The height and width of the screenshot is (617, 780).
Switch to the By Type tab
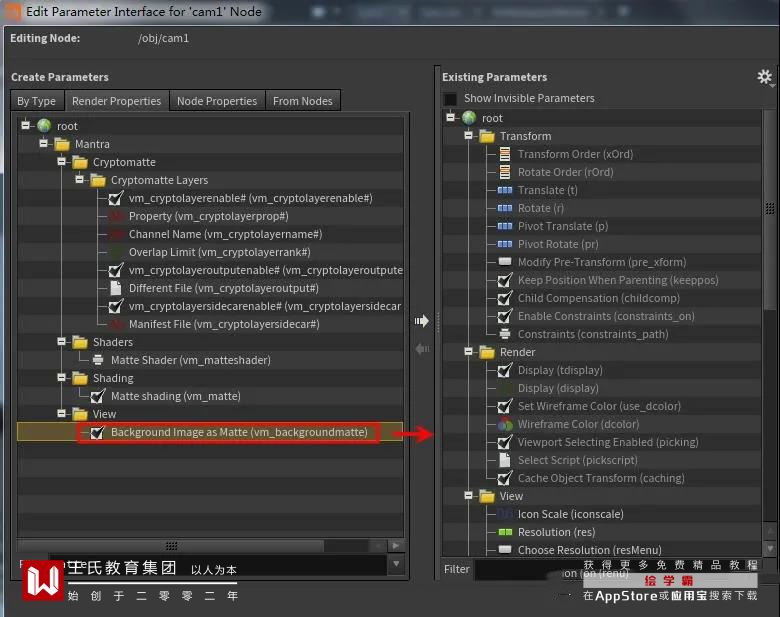[x=37, y=101]
